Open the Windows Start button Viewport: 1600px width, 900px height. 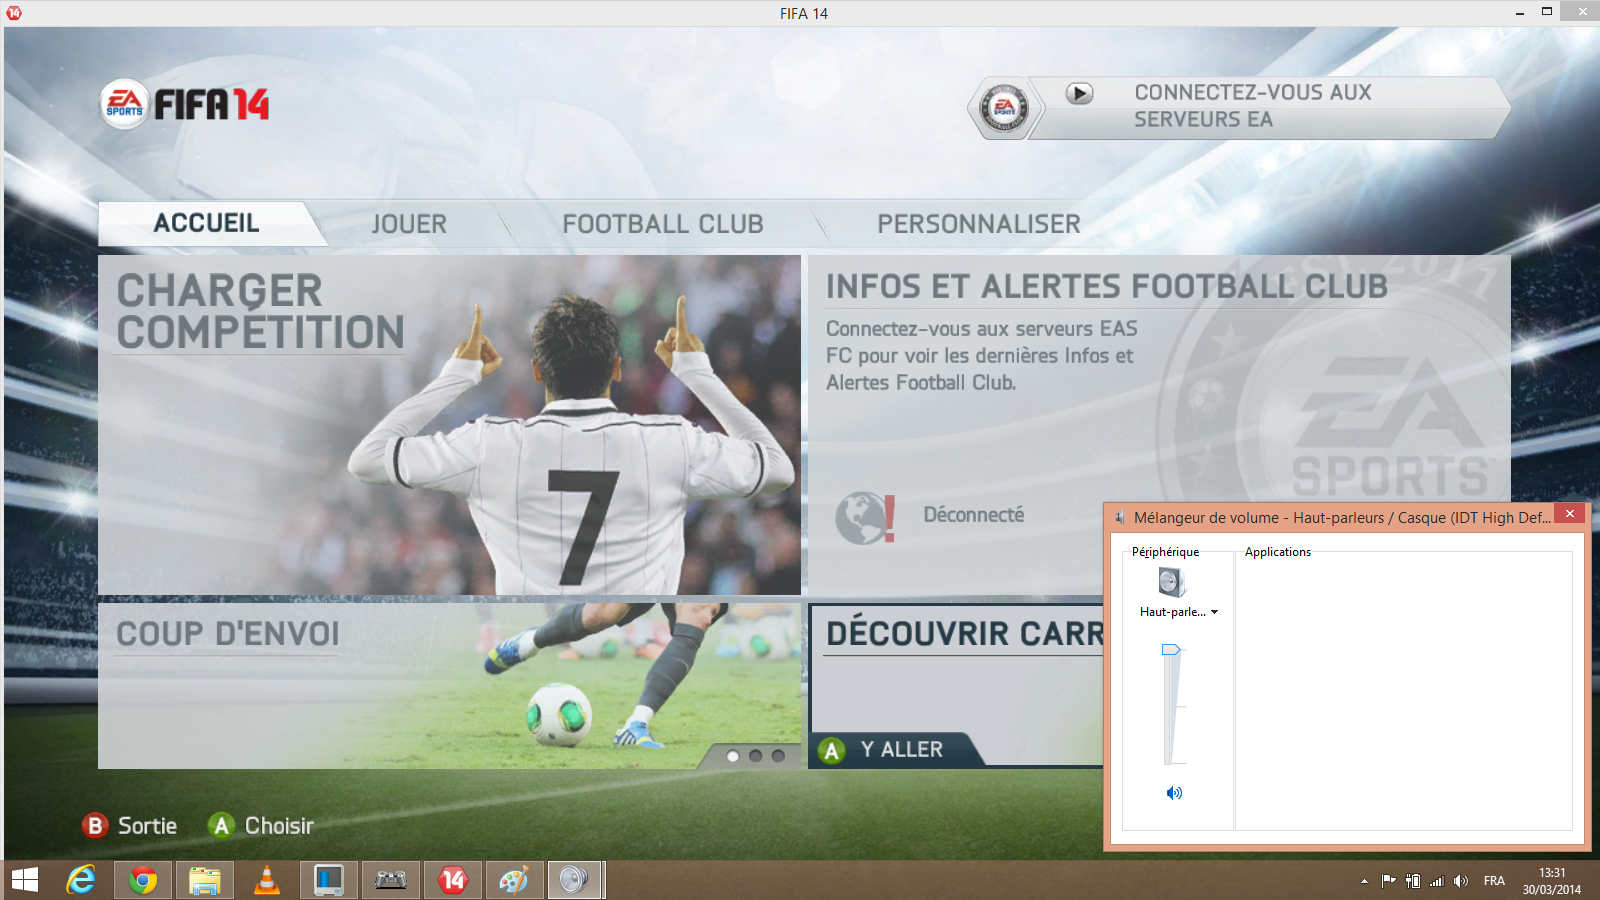point(24,880)
